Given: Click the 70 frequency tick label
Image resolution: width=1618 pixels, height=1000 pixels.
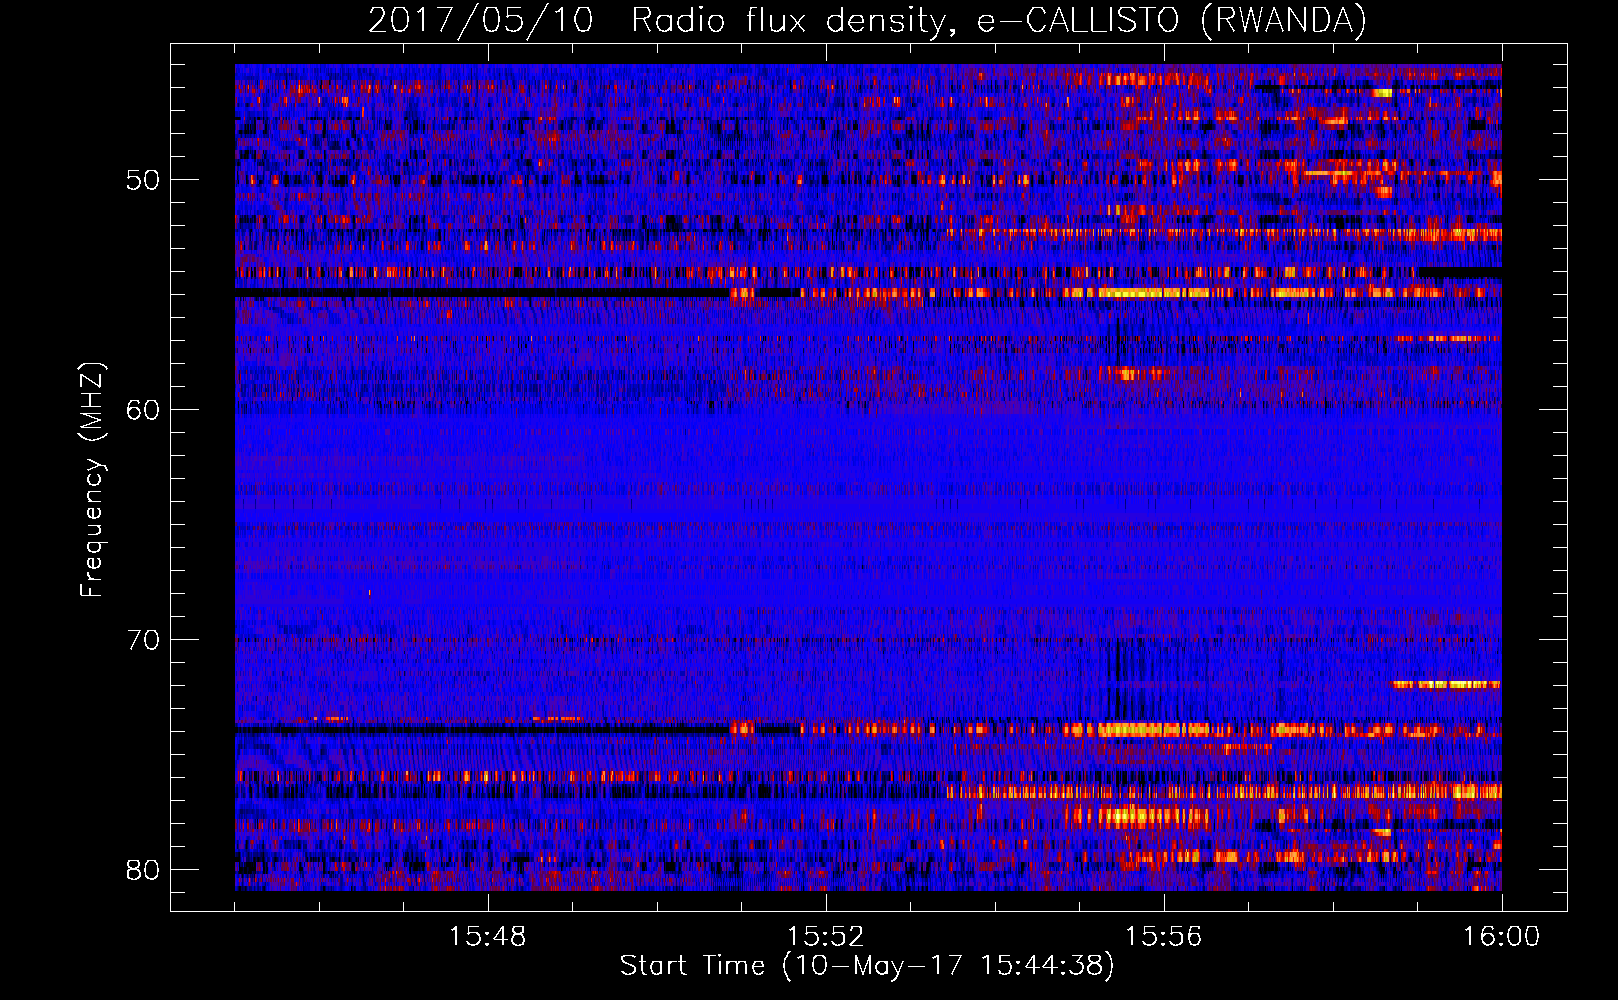Looking at the screenshot, I should click(x=143, y=640).
